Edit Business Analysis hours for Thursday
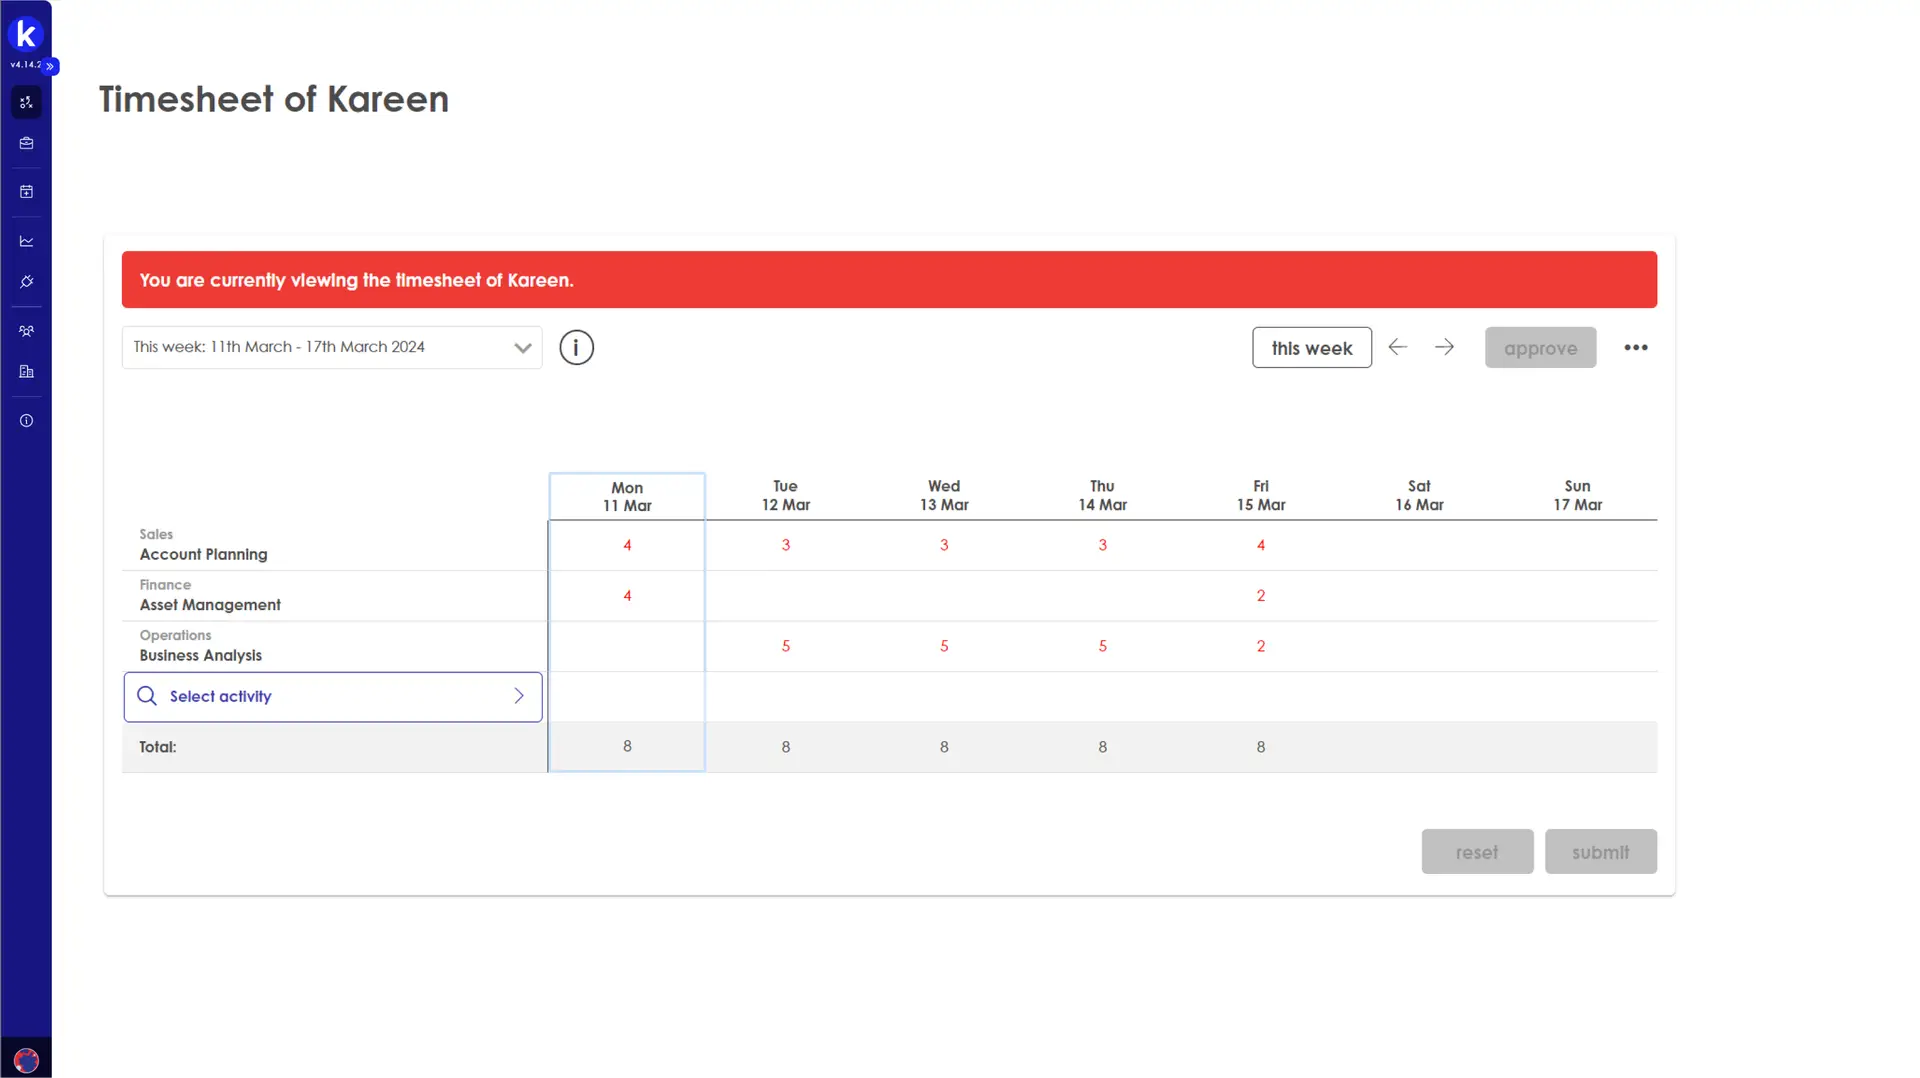 click(x=1102, y=646)
